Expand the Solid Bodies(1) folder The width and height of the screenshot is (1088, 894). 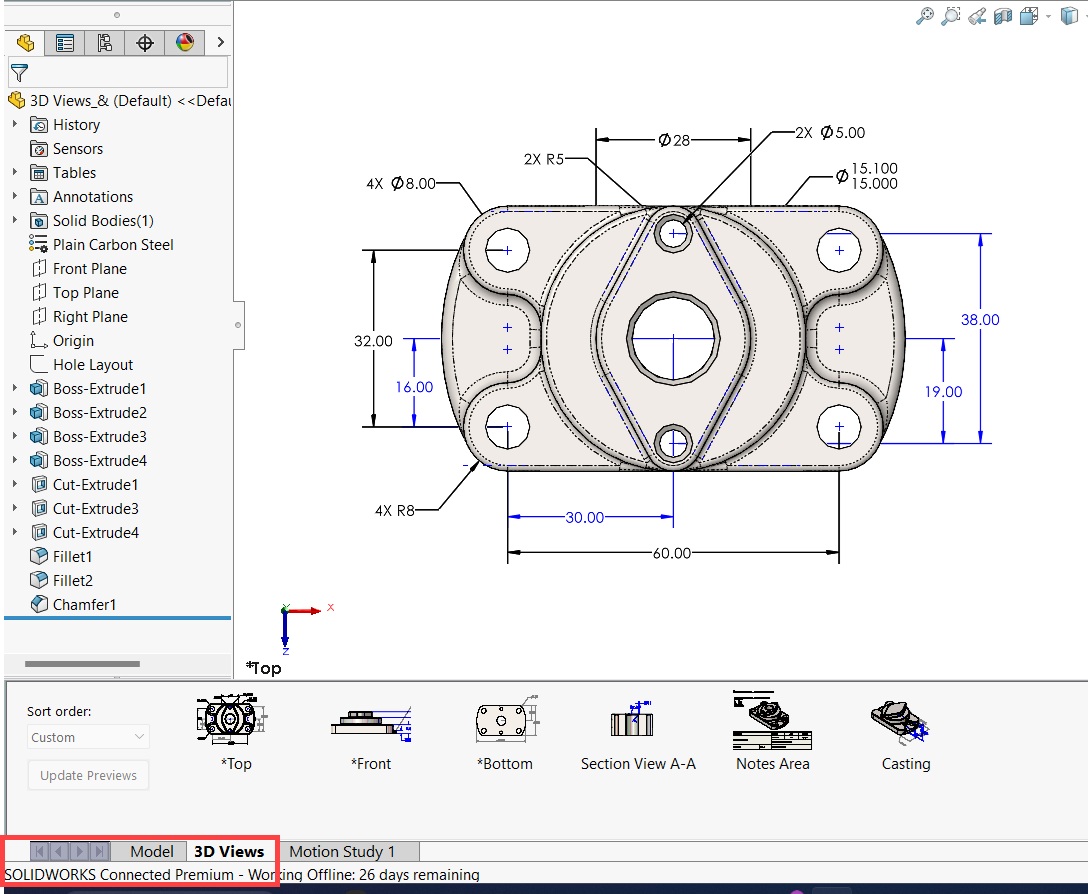pyautogui.click(x=15, y=221)
